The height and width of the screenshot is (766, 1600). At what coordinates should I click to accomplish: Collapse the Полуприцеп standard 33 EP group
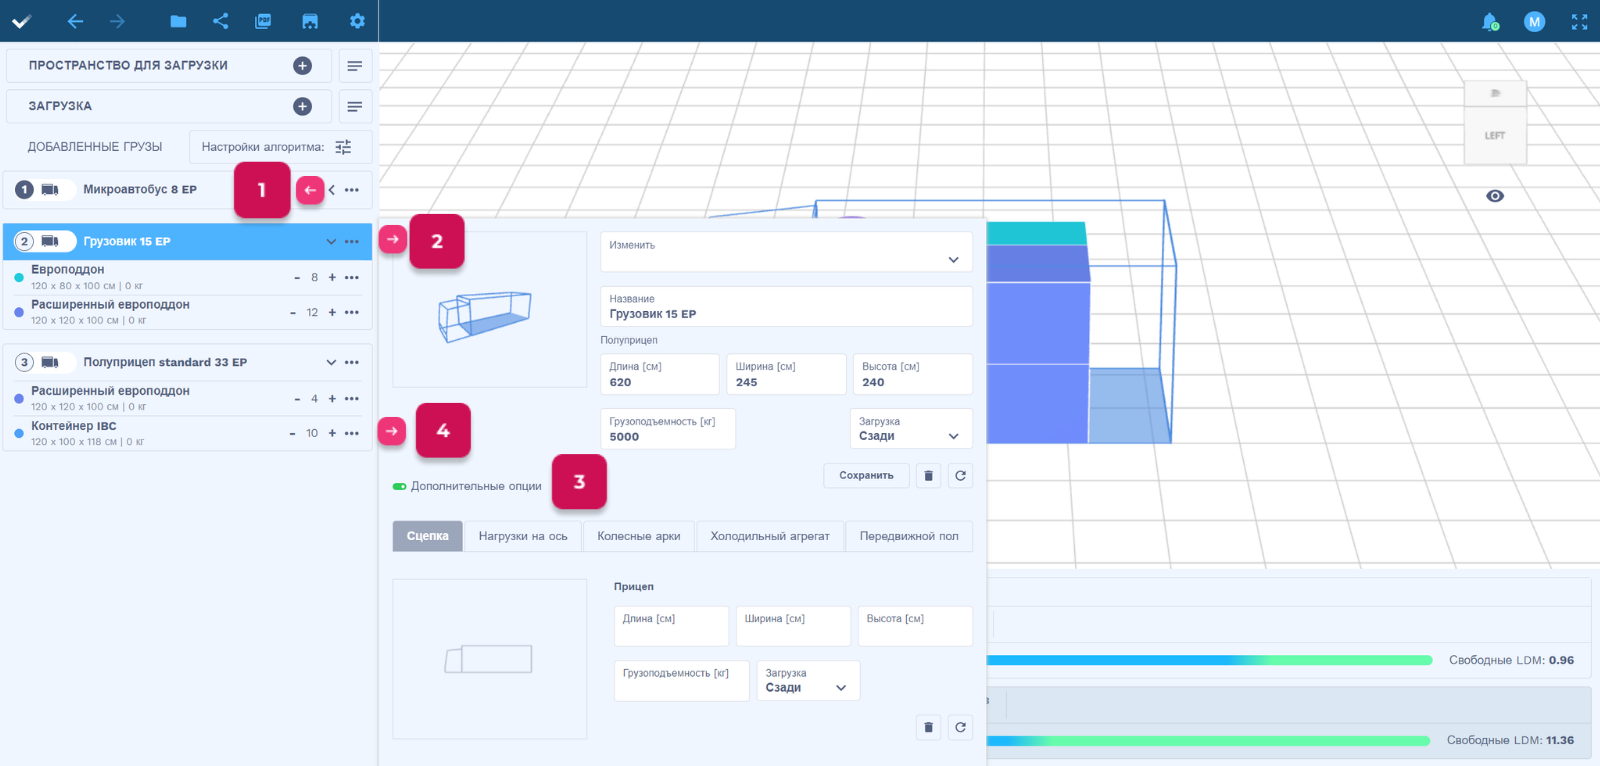(331, 363)
